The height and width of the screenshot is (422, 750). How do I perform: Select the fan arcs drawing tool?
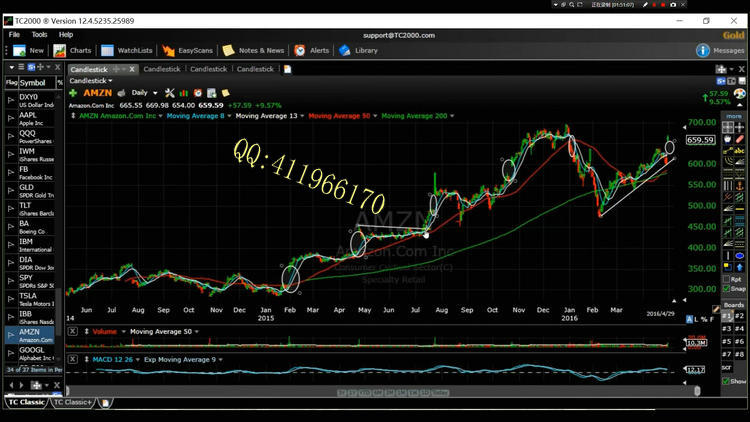point(728,162)
